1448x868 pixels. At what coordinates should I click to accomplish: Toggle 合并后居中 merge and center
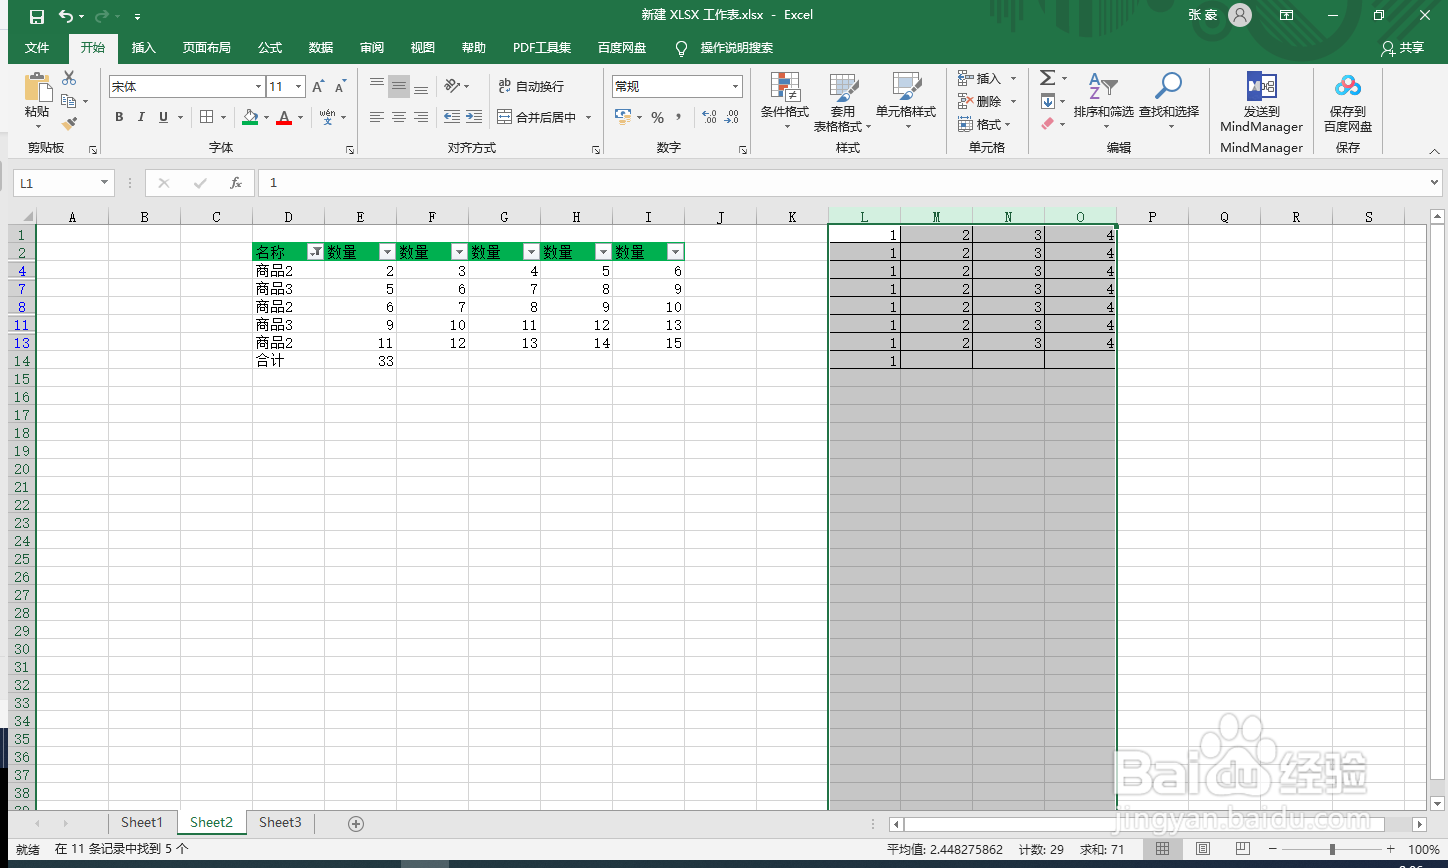click(x=538, y=117)
